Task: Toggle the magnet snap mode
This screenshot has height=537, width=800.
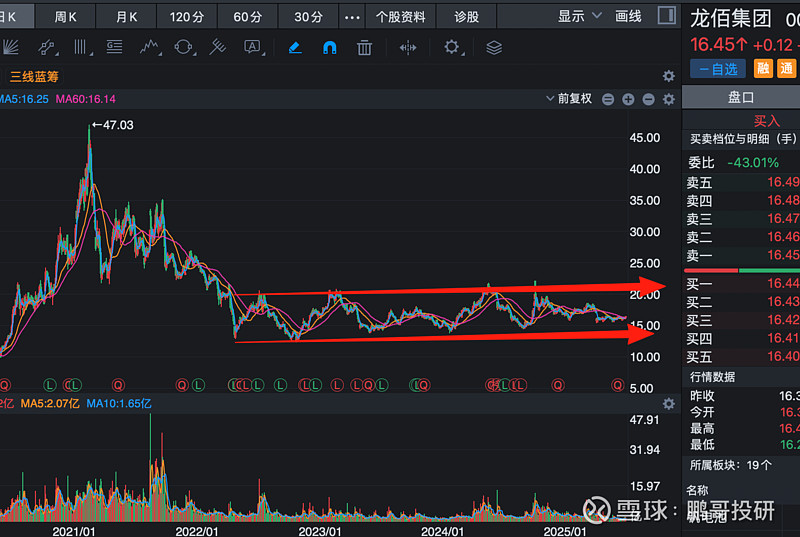Action: [330, 48]
